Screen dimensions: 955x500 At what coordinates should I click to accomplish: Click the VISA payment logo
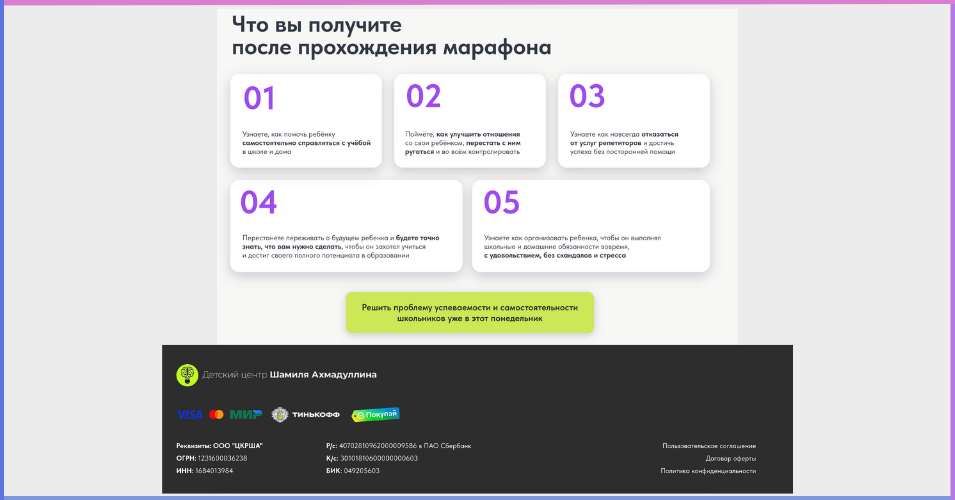coord(189,415)
